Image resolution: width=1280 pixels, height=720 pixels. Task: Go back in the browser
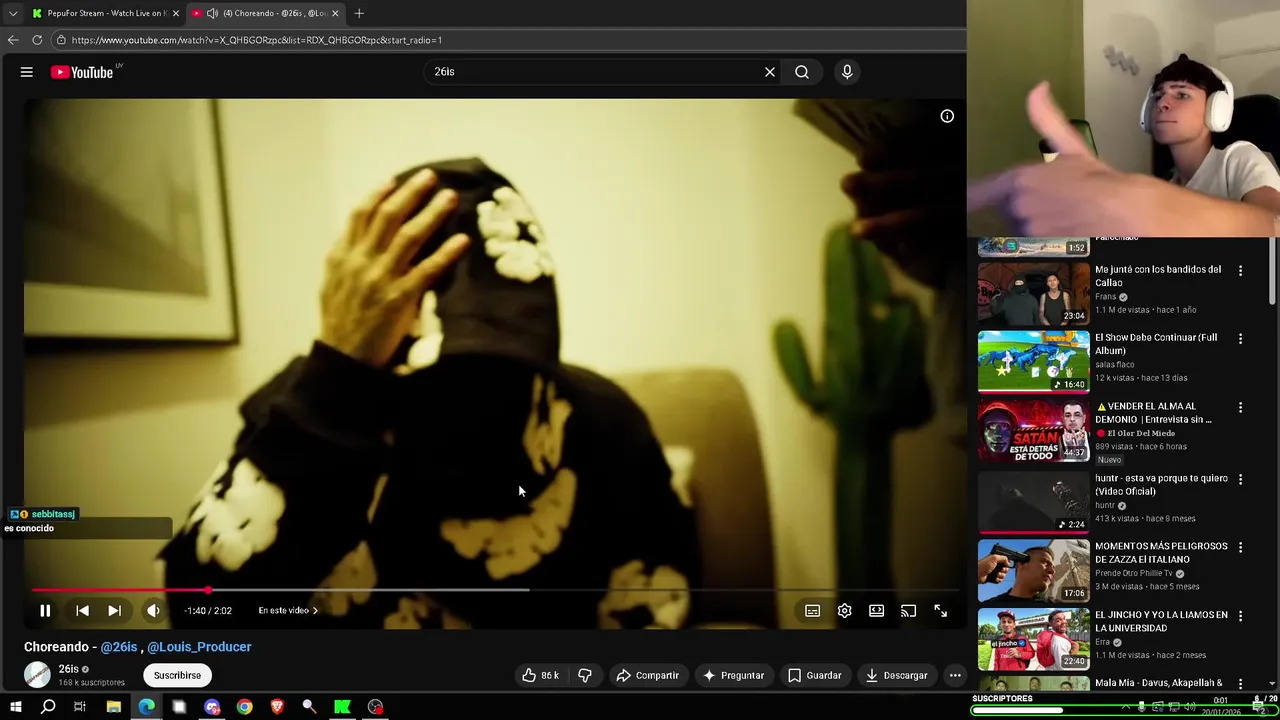click(13, 40)
